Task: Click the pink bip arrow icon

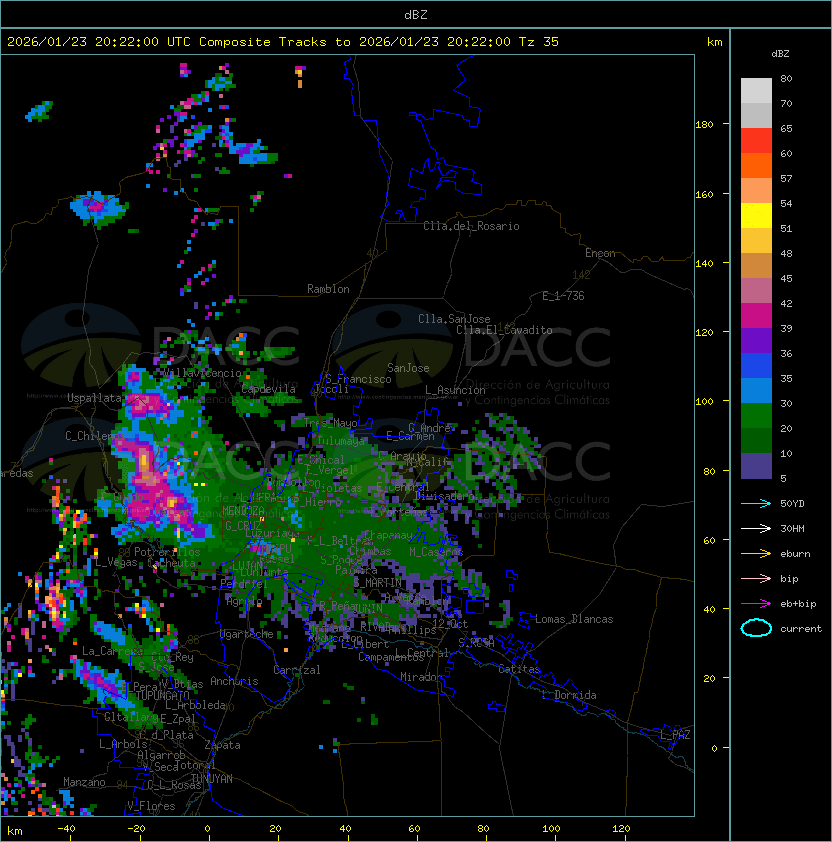Action: click(x=756, y=578)
